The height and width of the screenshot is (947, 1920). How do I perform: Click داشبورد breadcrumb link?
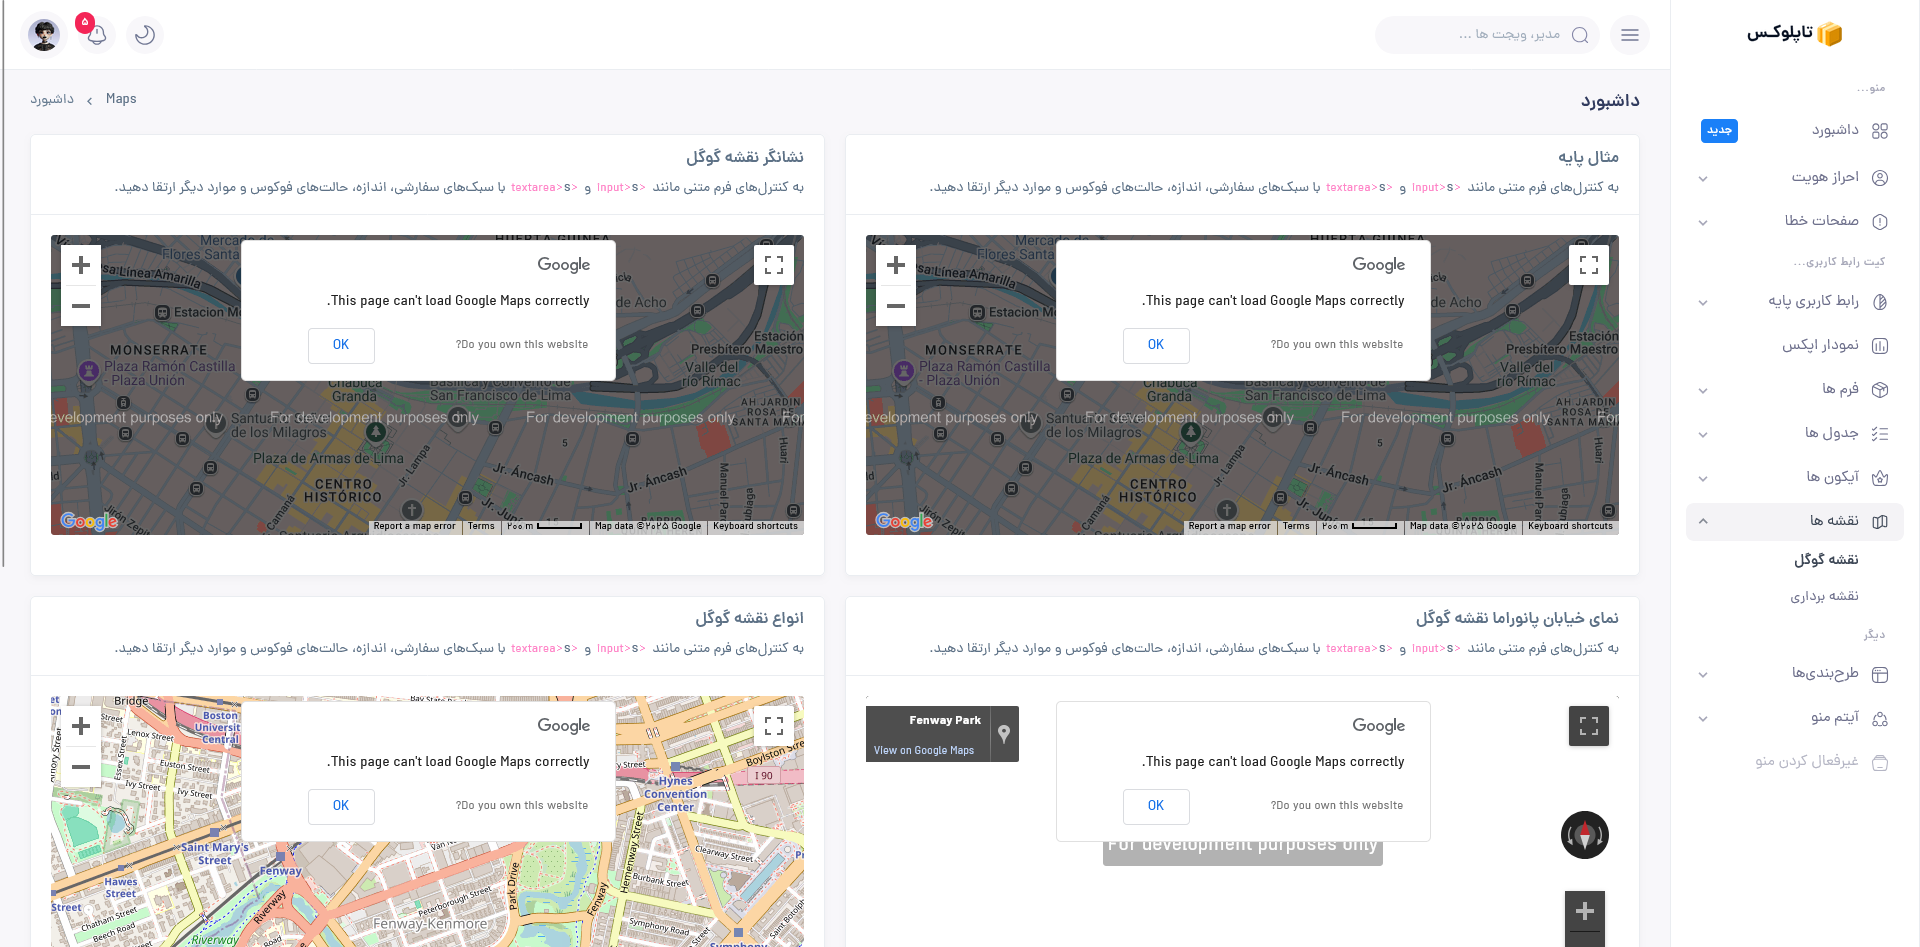[x=52, y=99]
